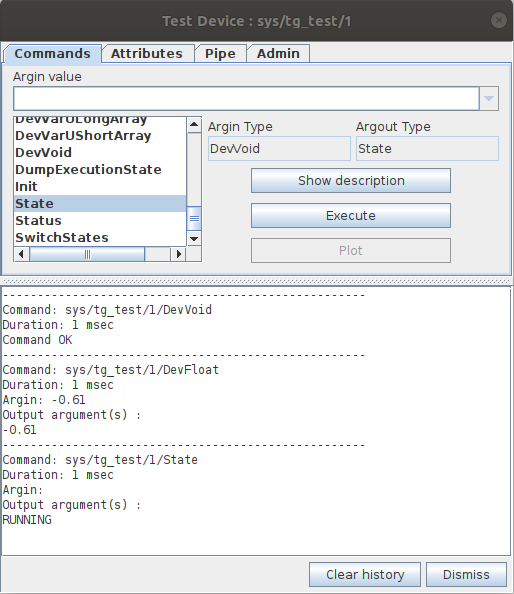The height and width of the screenshot is (594, 514).
Task: Click the Argout Type field showing State
Action: pos(427,148)
